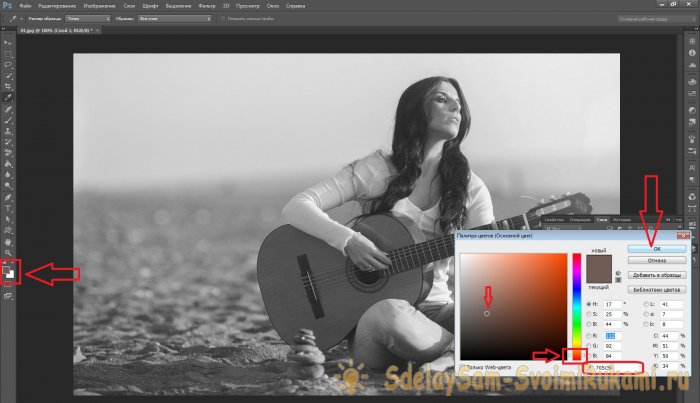Select the B brightness radio button
The width and height of the screenshot is (700, 403).
pyautogui.click(x=589, y=324)
